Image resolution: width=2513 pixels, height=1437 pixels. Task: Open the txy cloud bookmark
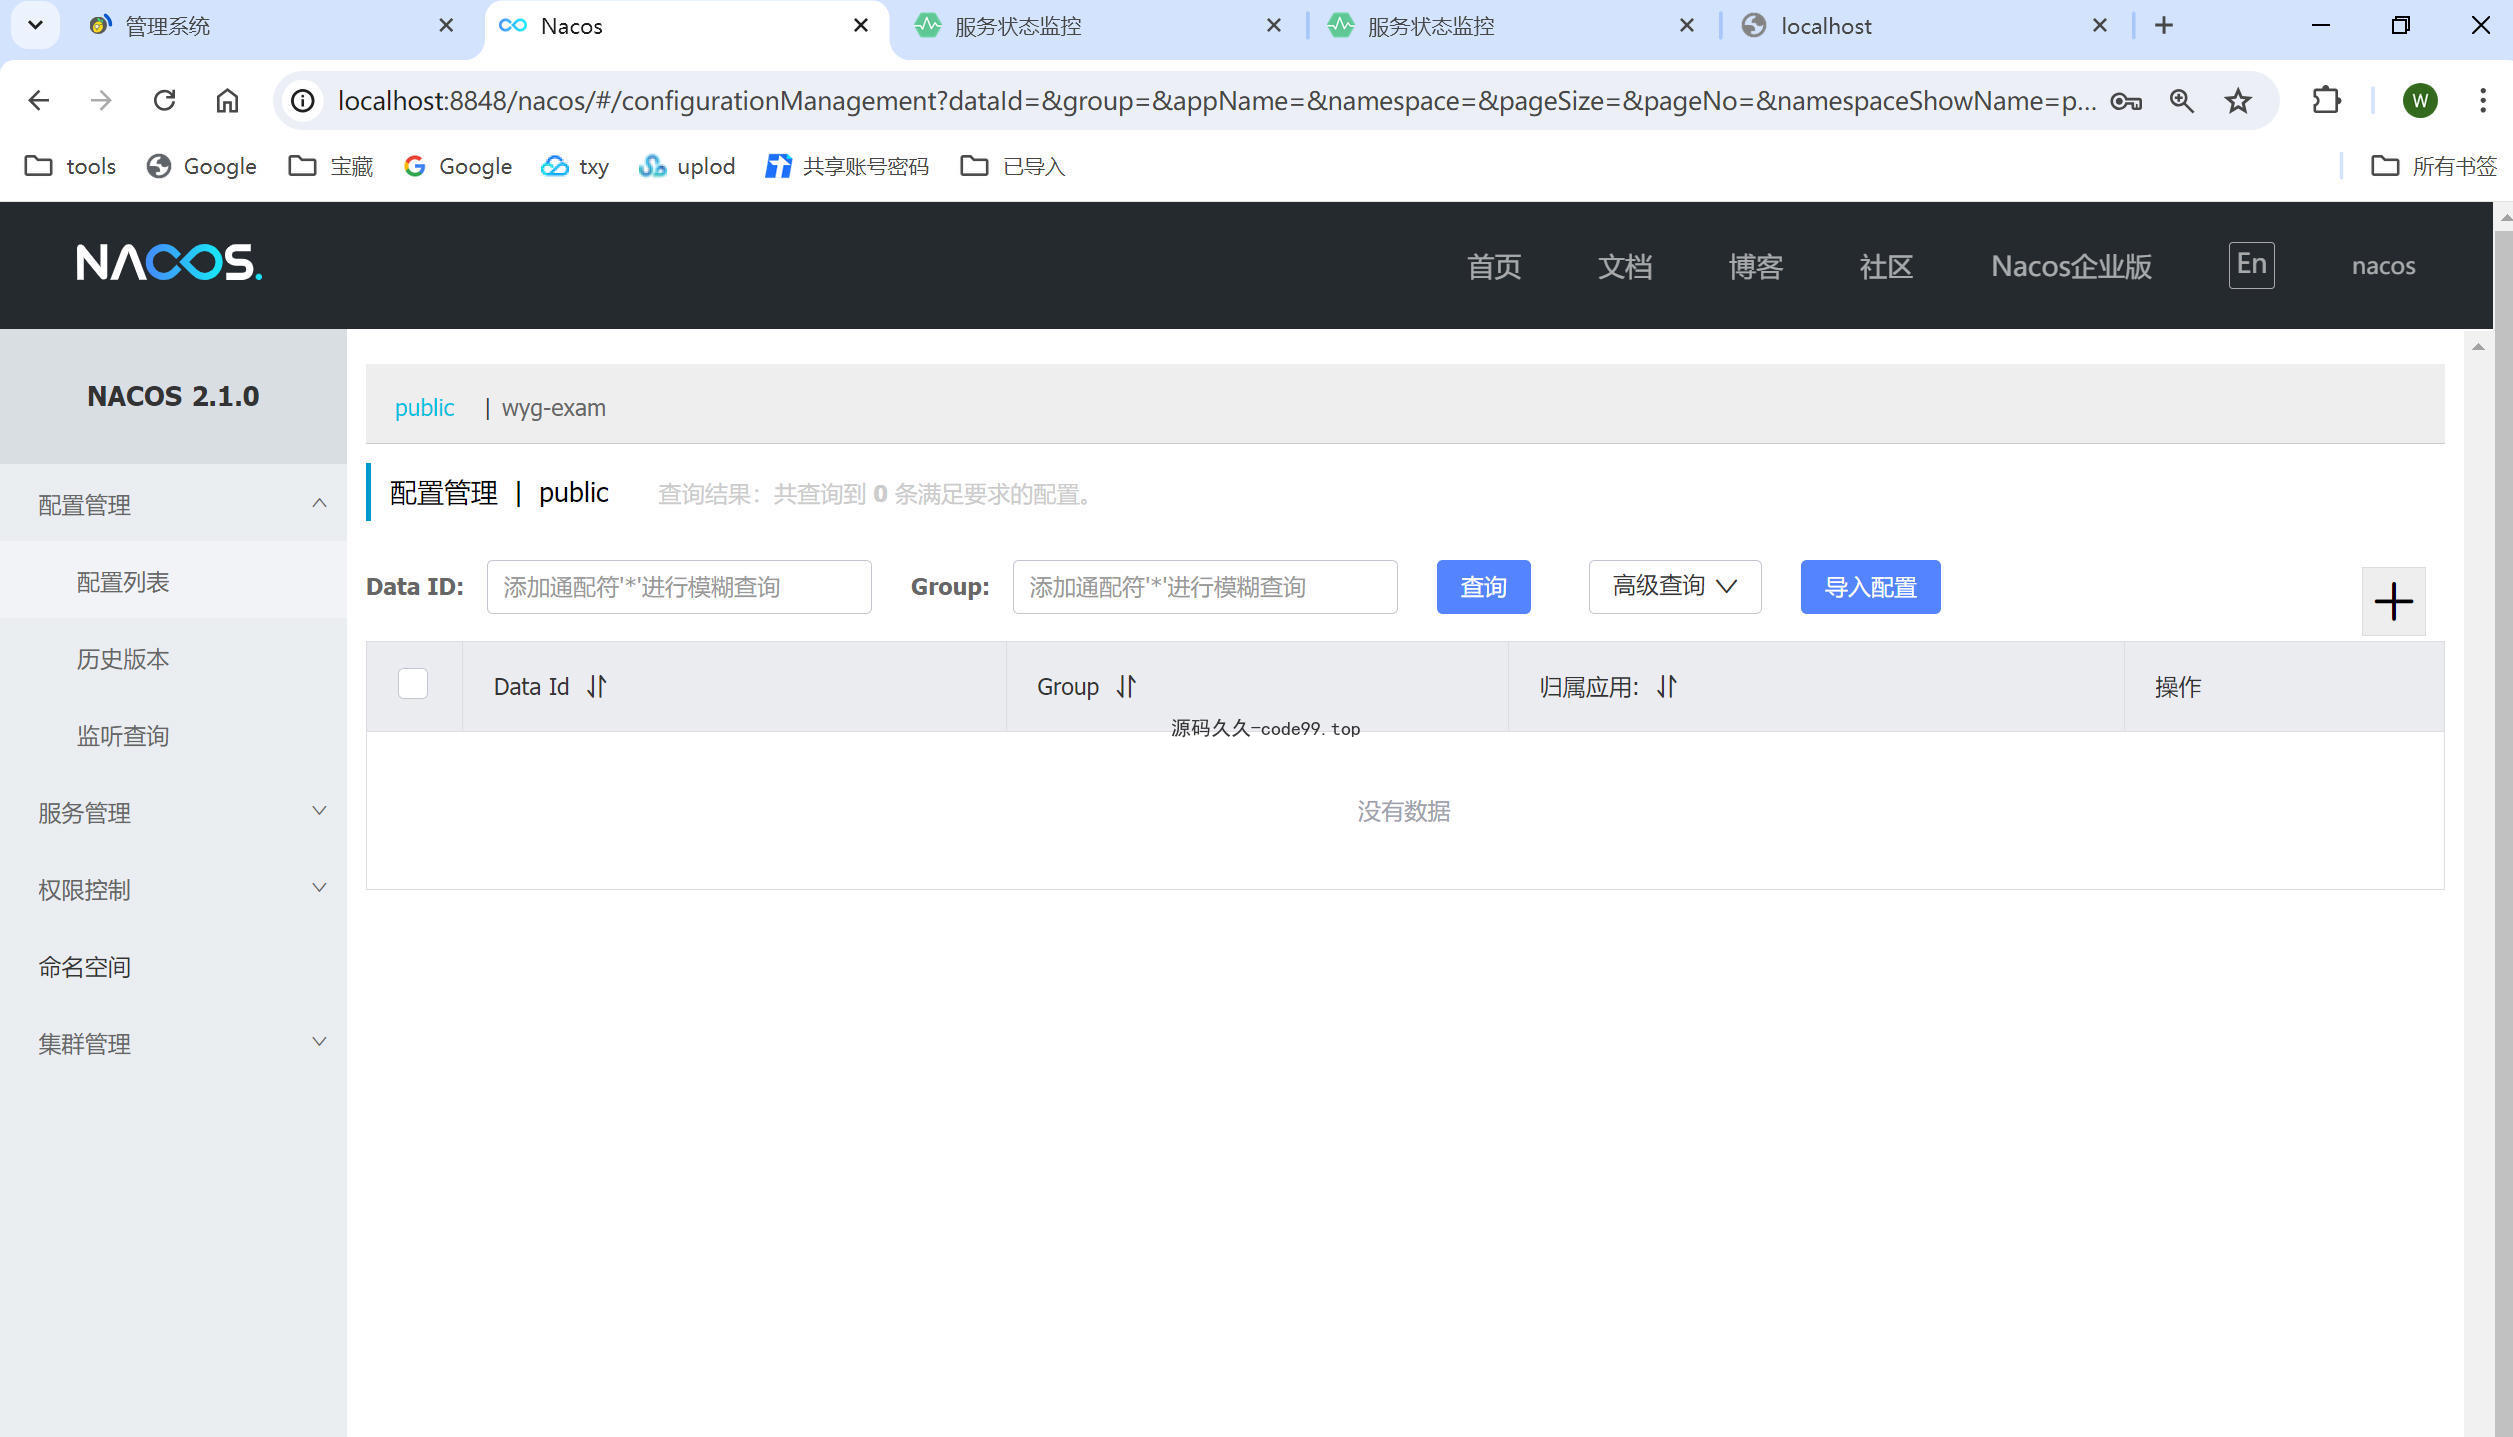coord(575,166)
